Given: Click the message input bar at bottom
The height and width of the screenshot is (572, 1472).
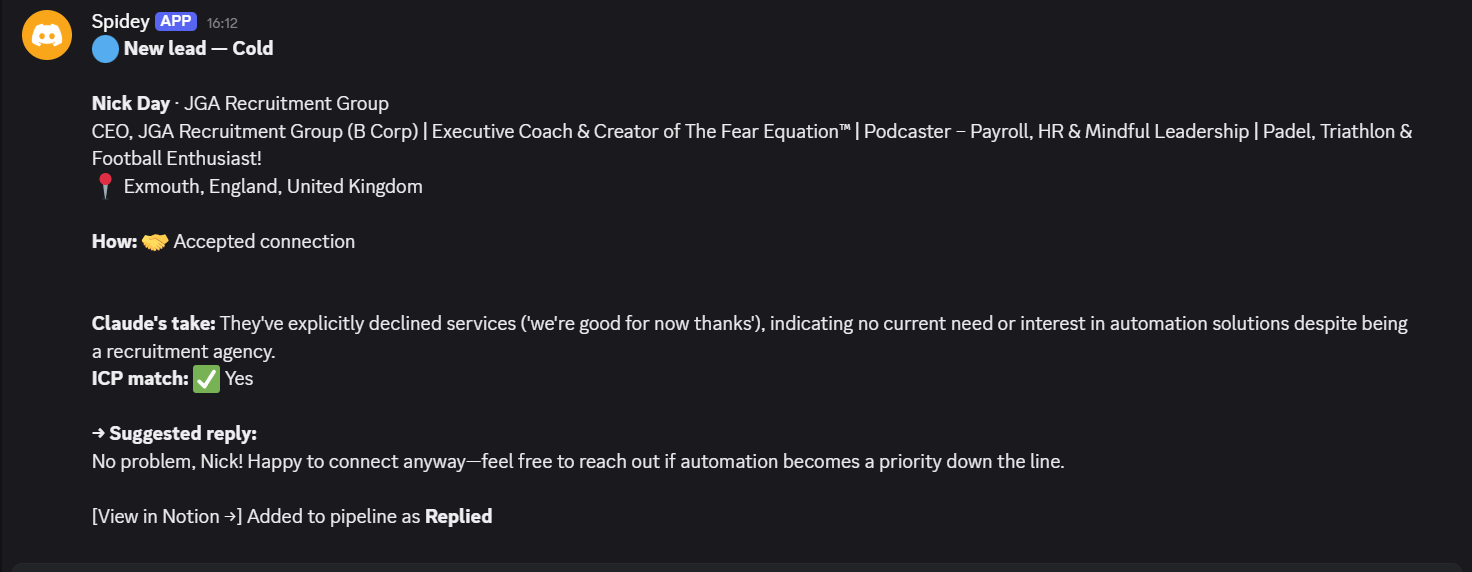Looking at the screenshot, I should pos(736,566).
